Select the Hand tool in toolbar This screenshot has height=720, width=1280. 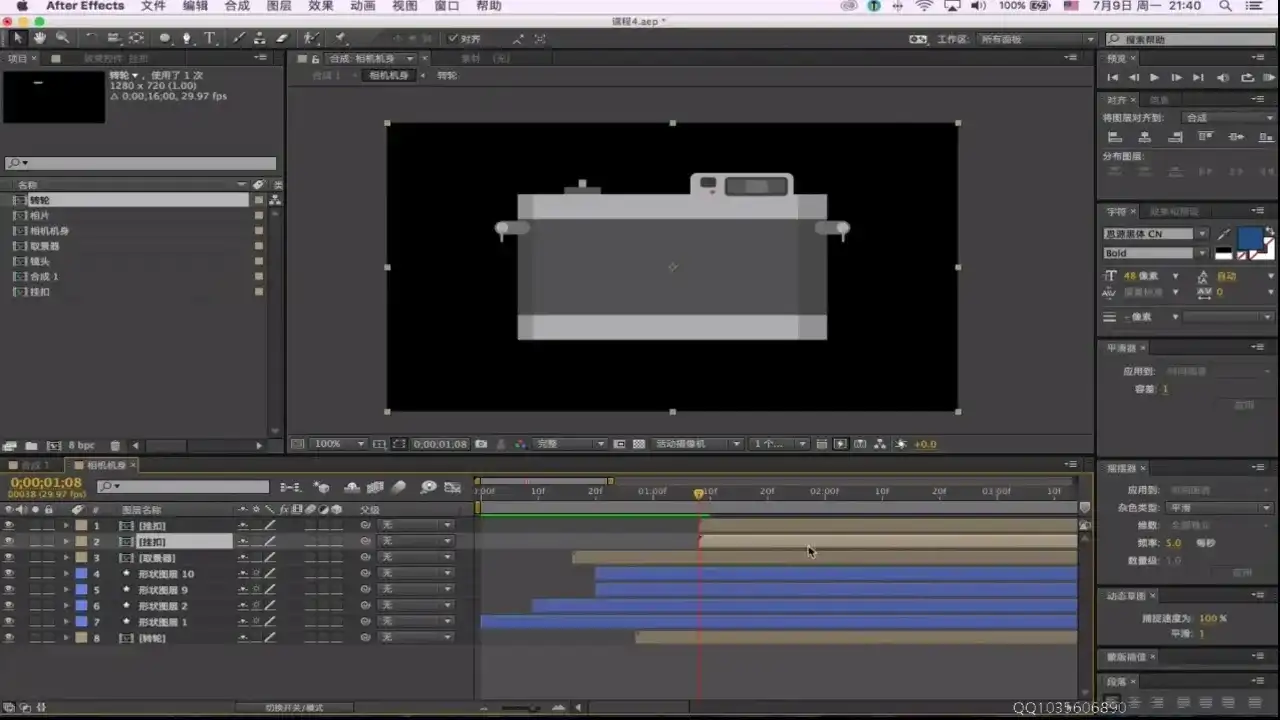(40, 39)
